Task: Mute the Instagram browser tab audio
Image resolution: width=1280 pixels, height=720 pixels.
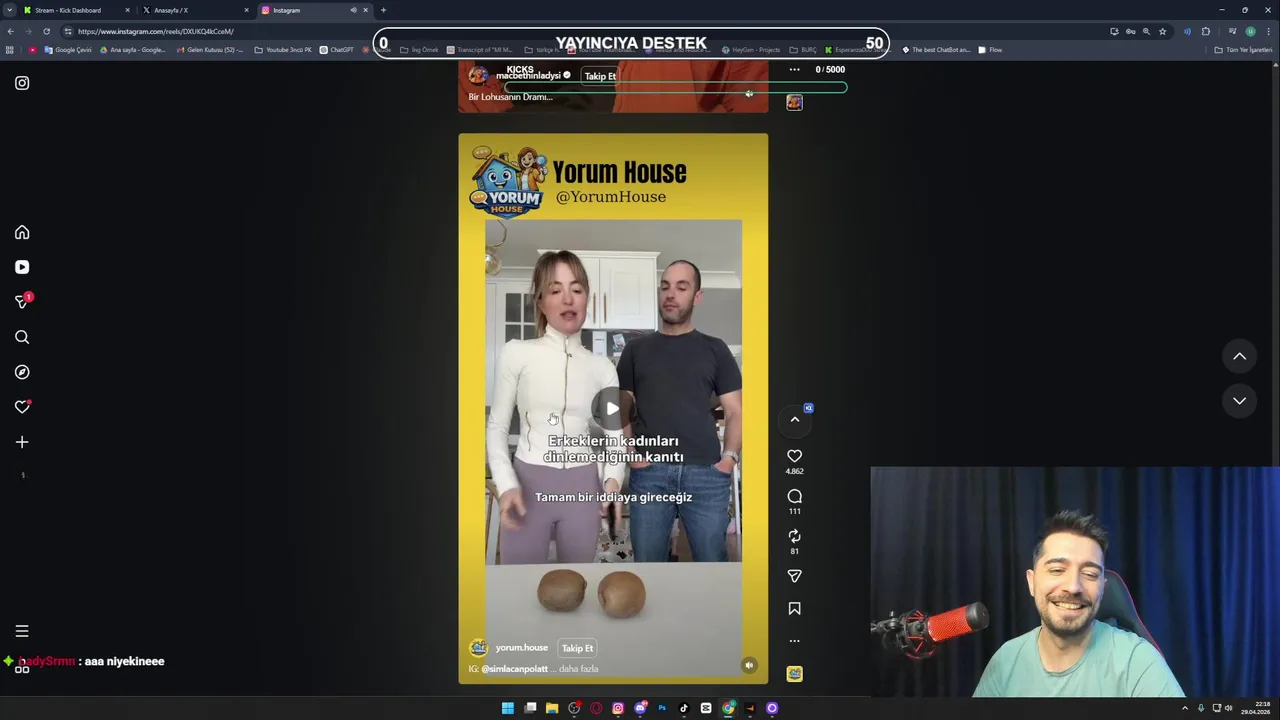Action: click(x=353, y=10)
